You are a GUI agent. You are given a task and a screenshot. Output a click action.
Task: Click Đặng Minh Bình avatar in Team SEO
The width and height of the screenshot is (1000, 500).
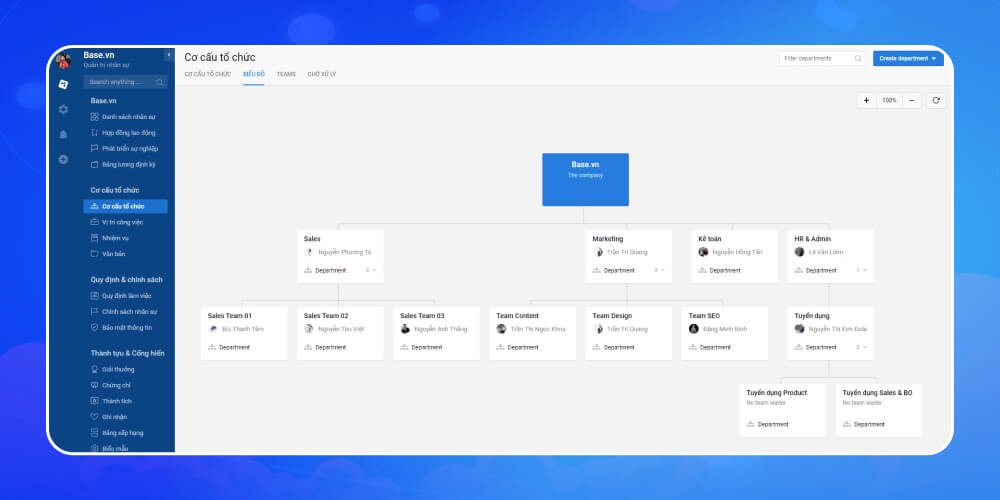[693, 329]
